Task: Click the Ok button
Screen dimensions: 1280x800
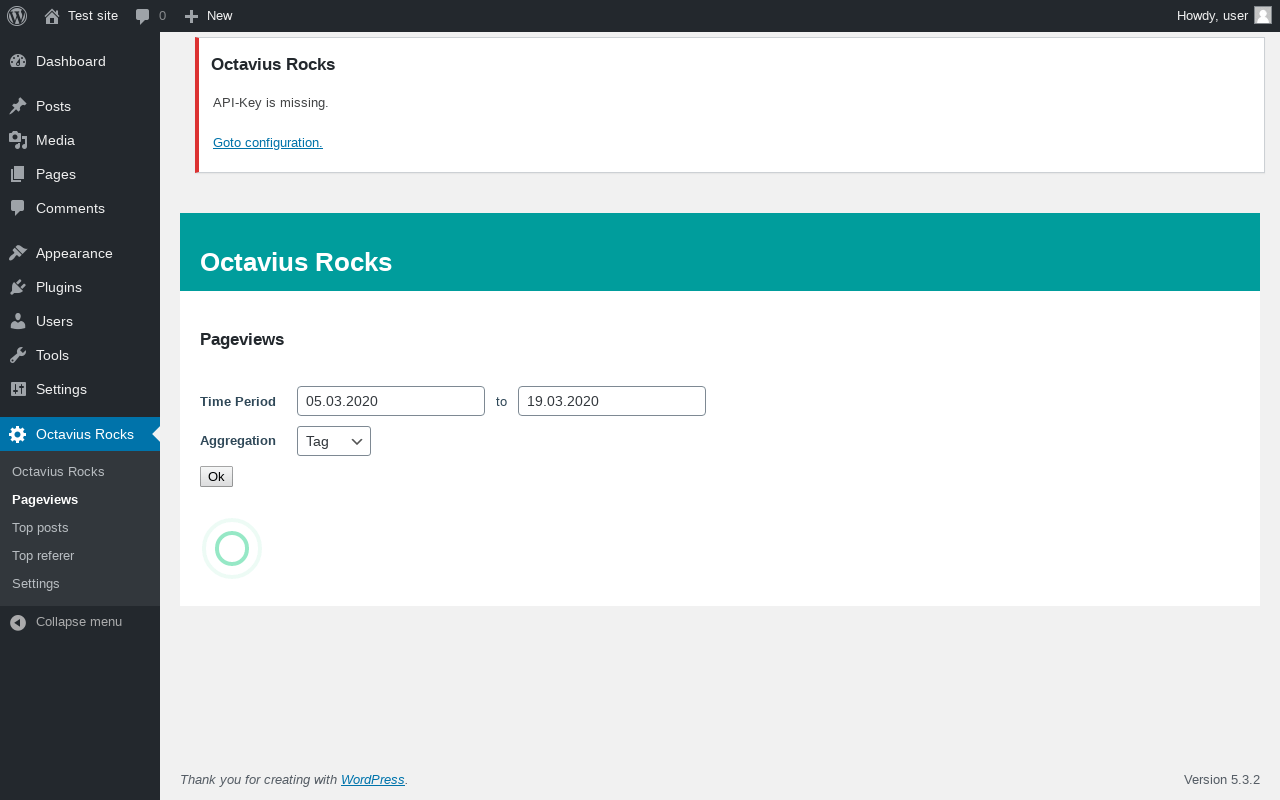Action: click(216, 477)
